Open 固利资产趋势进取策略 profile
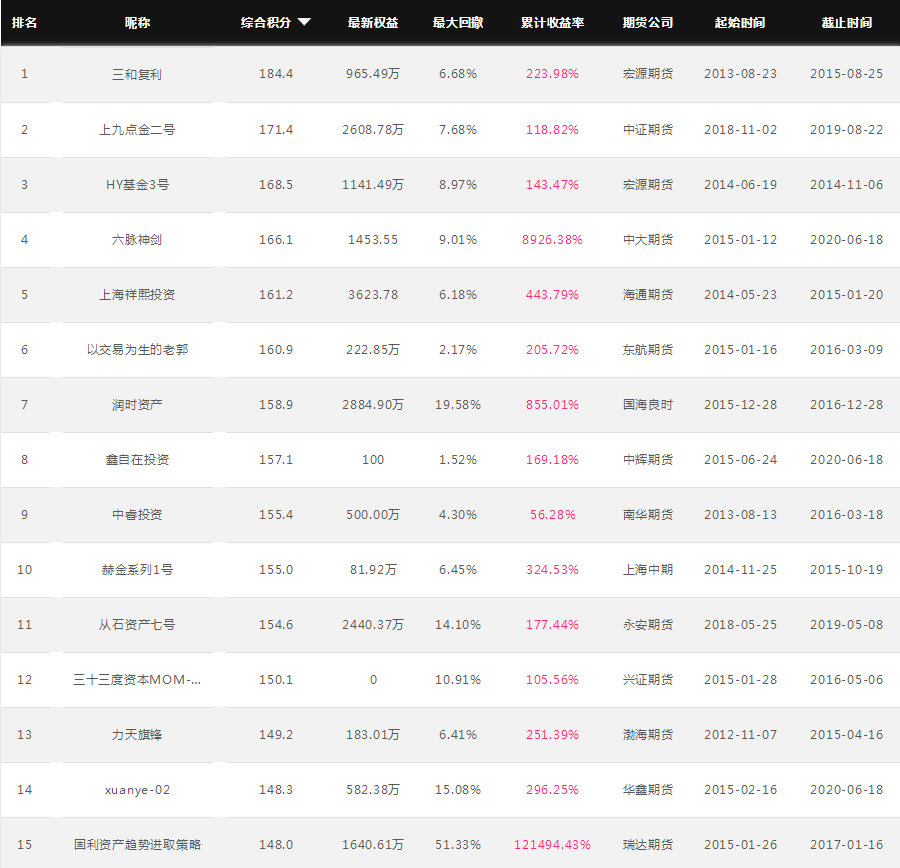 point(137,844)
